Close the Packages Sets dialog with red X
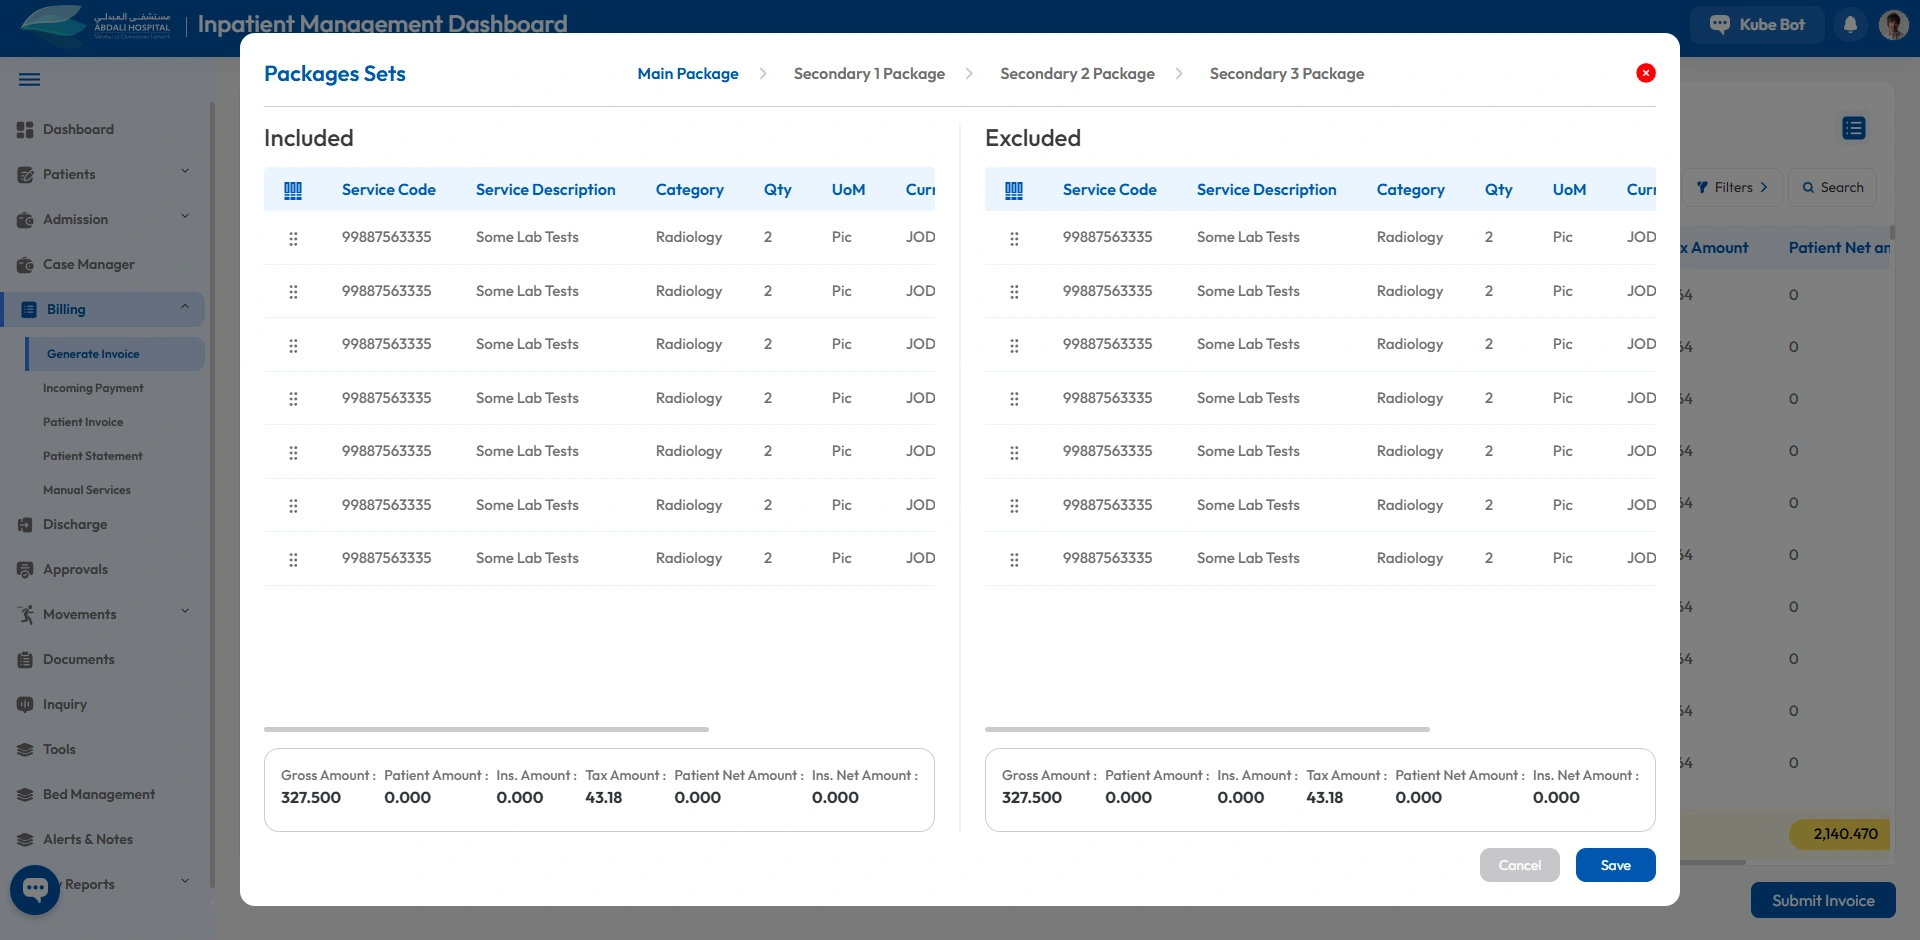The width and height of the screenshot is (1920, 940). (x=1645, y=73)
